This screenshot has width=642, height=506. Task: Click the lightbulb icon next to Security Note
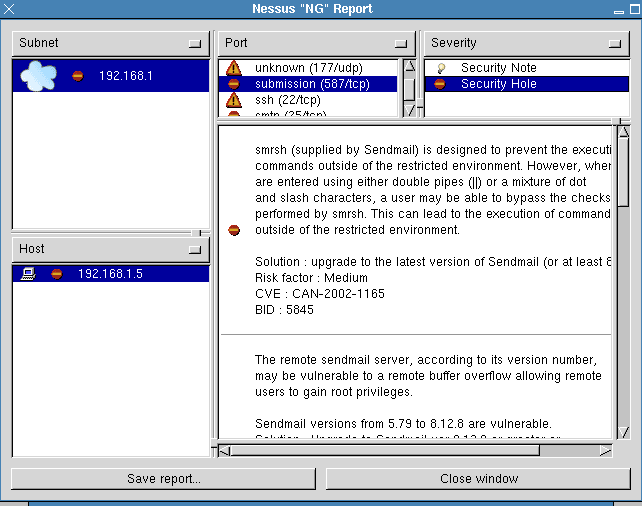pyautogui.click(x=441, y=68)
